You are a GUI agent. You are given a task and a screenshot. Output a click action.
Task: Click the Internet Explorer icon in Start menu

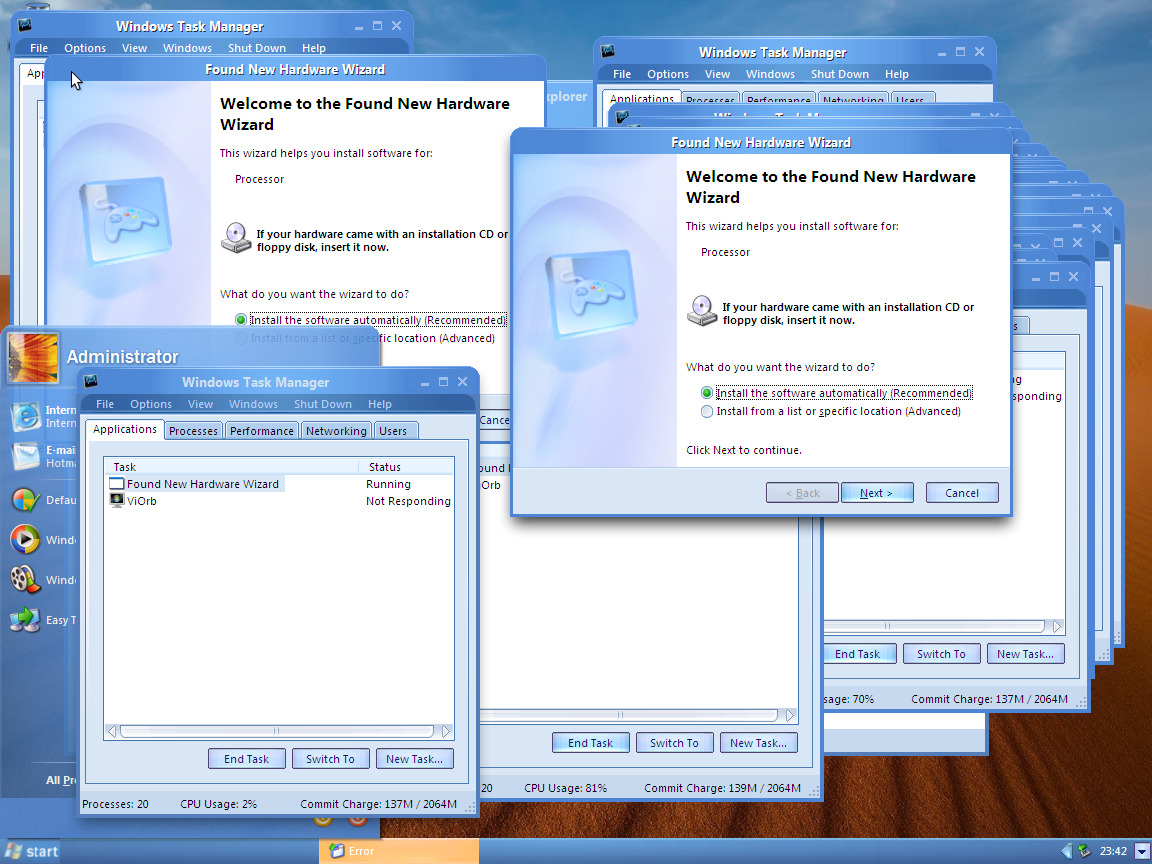pos(25,417)
